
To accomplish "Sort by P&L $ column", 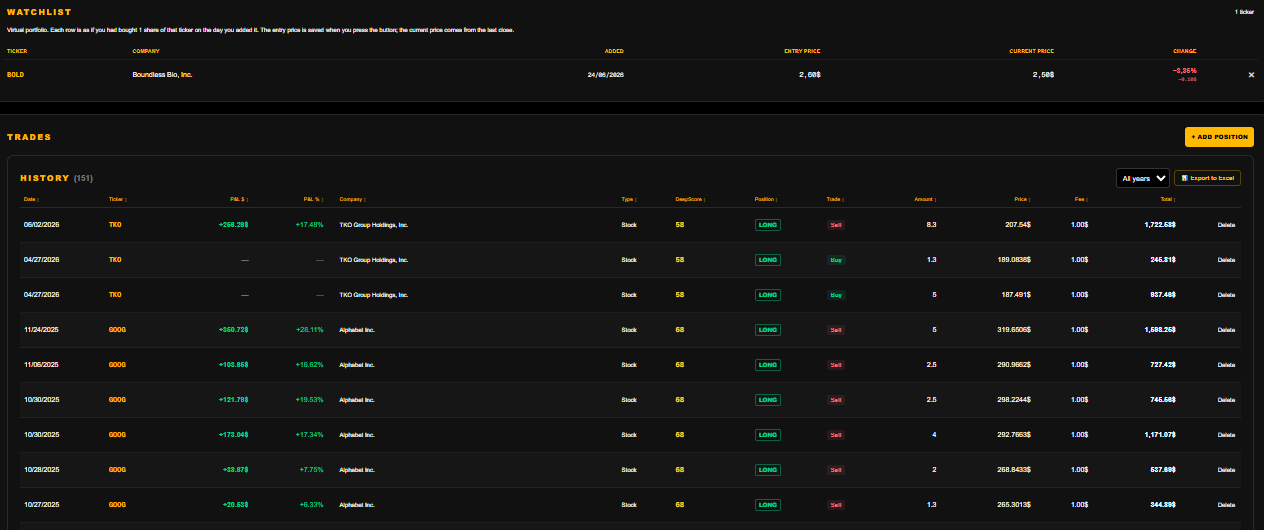I will tap(238, 199).
